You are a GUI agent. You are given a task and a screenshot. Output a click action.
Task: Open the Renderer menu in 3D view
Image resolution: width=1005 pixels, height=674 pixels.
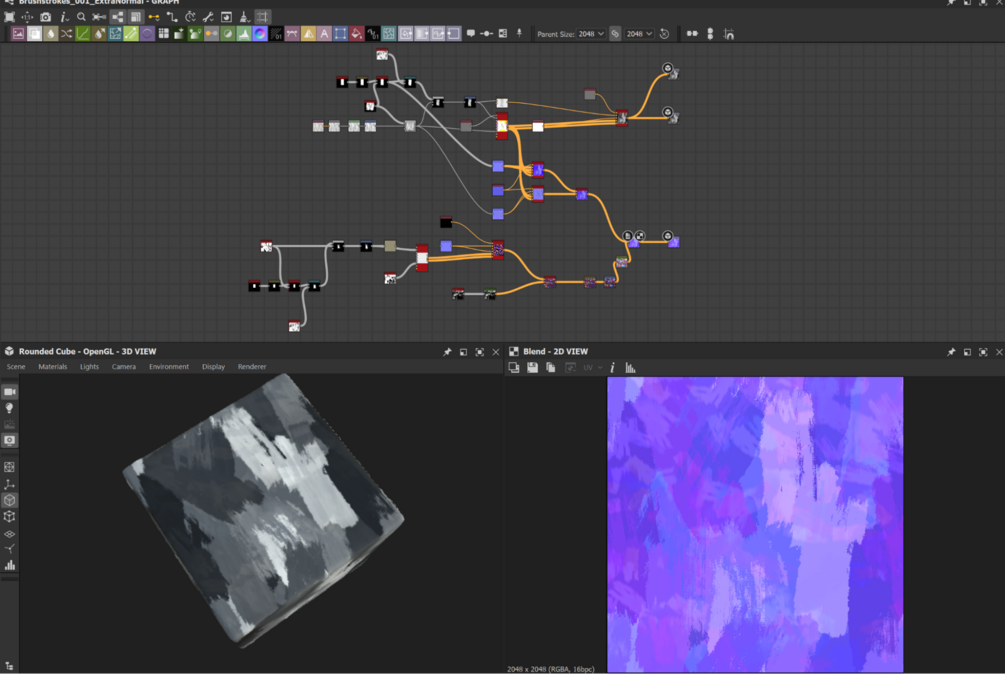coord(252,366)
